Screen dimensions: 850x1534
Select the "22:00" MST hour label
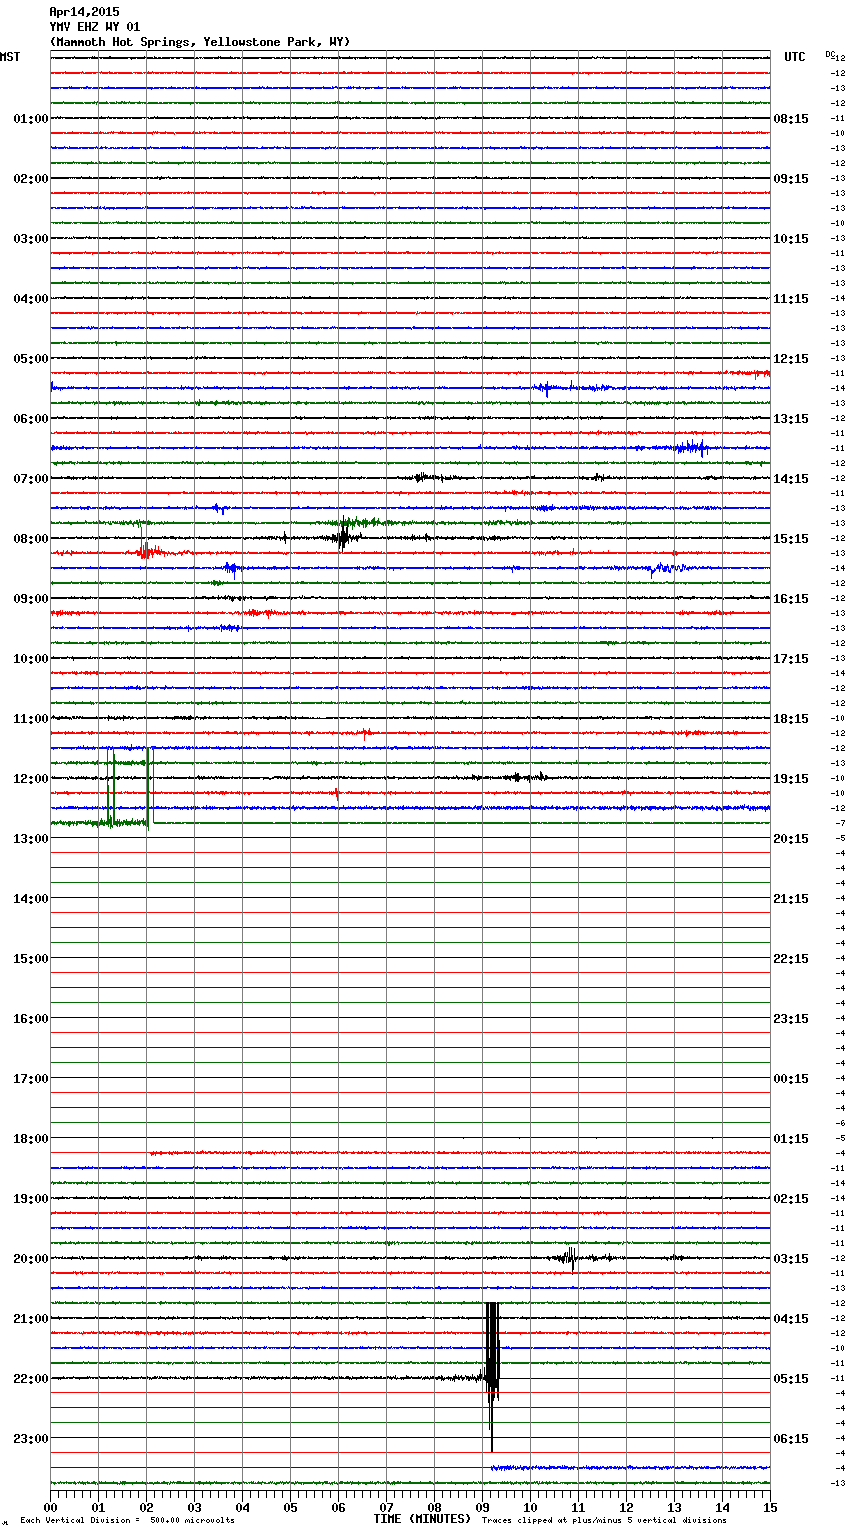tap(31, 1379)
